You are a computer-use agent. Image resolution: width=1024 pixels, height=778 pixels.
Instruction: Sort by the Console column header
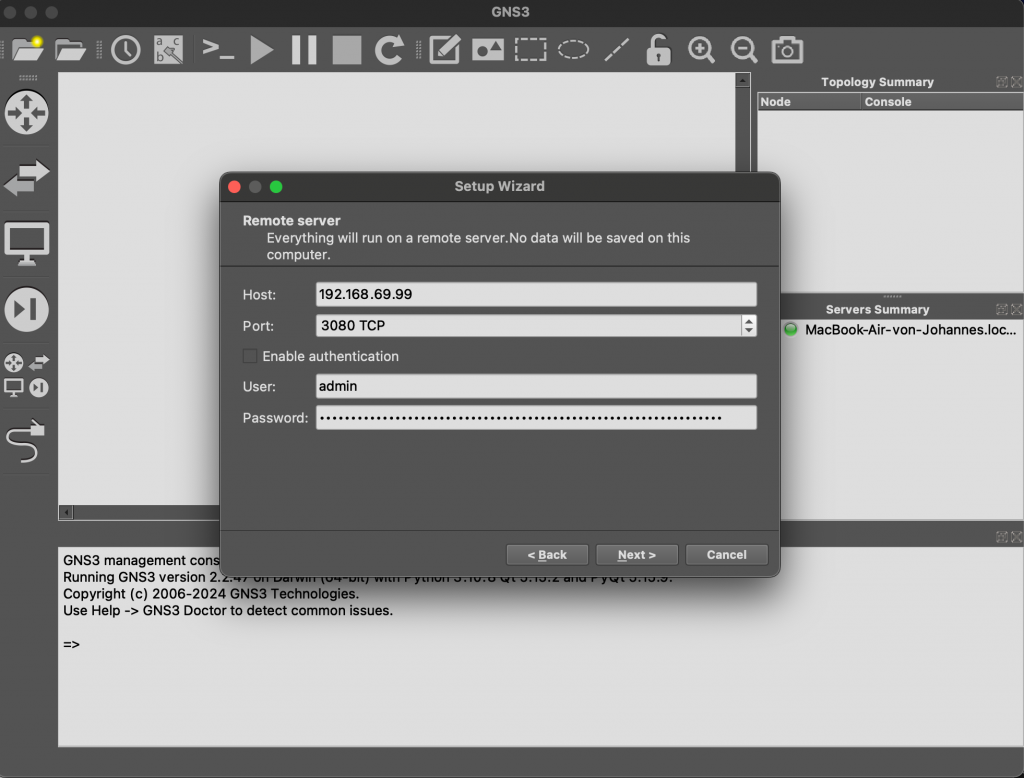click(942, 101)
